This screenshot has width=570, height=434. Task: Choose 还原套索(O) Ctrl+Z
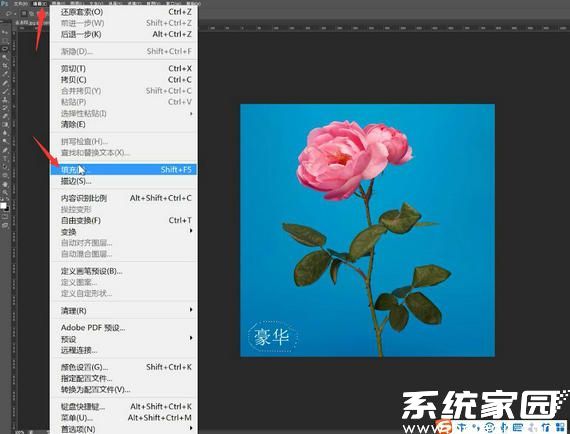tap(124, 12)
